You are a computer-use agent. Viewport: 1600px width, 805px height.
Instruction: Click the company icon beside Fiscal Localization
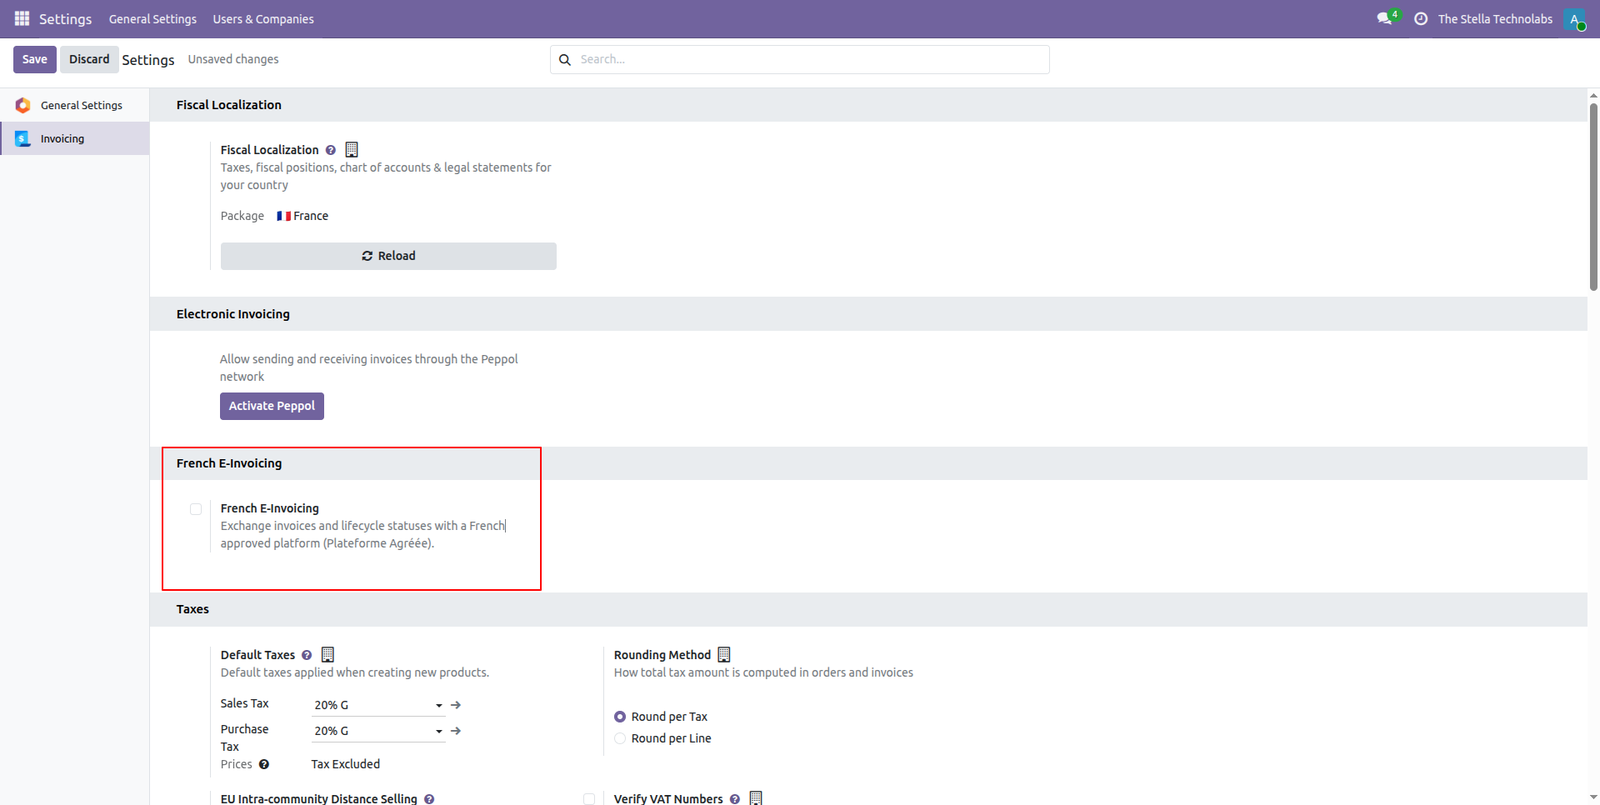click(x=352, y=150)
